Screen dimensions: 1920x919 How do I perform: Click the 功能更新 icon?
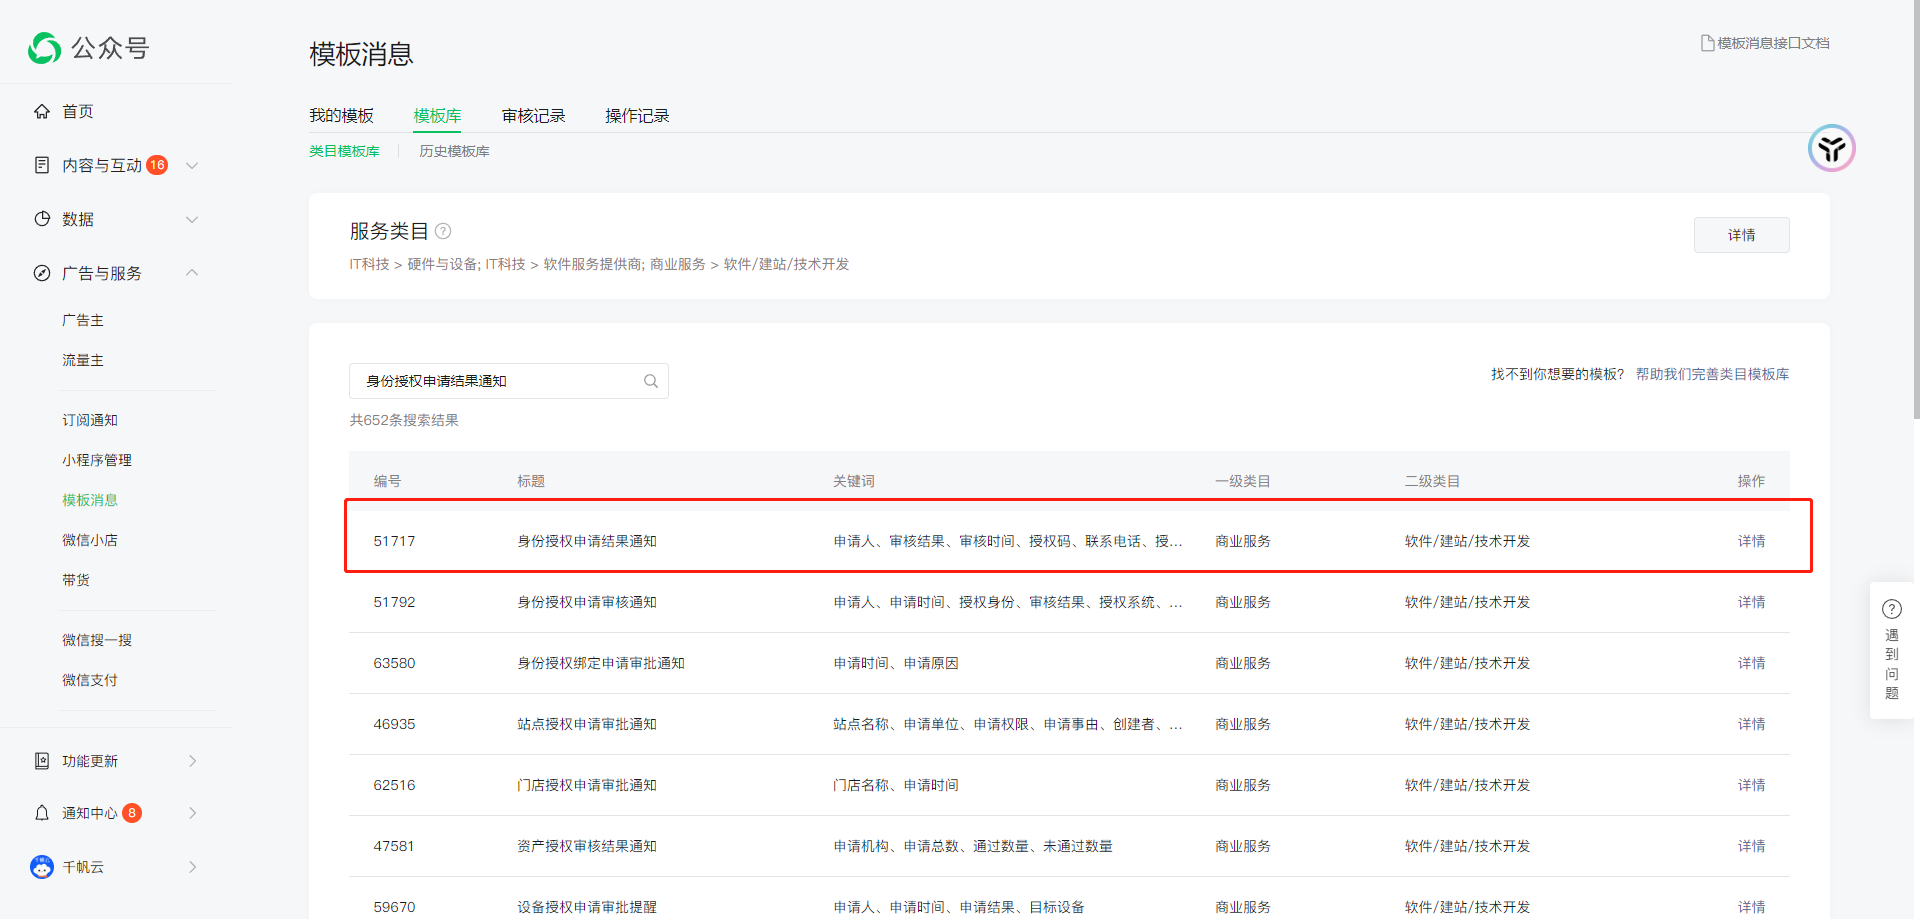click(x=42, y=761)
